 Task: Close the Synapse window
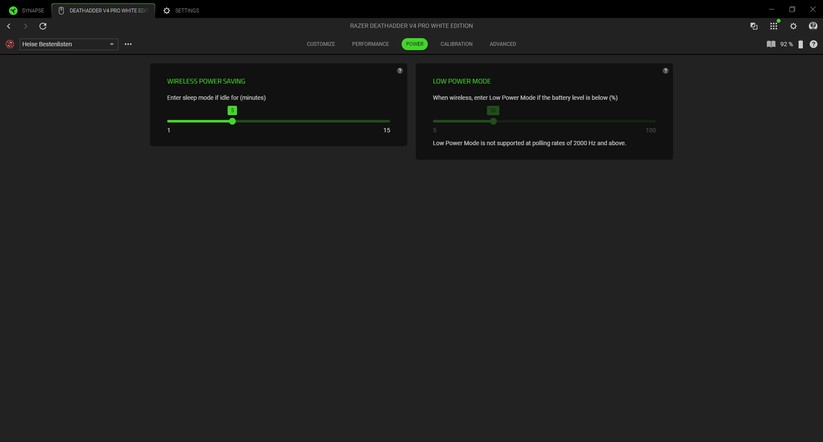pyautogui.click(x=813, y=9)
